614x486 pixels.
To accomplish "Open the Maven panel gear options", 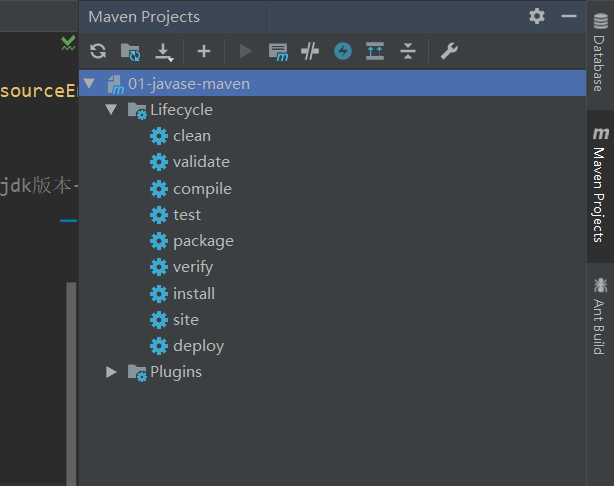I will (x=537, y=16).
